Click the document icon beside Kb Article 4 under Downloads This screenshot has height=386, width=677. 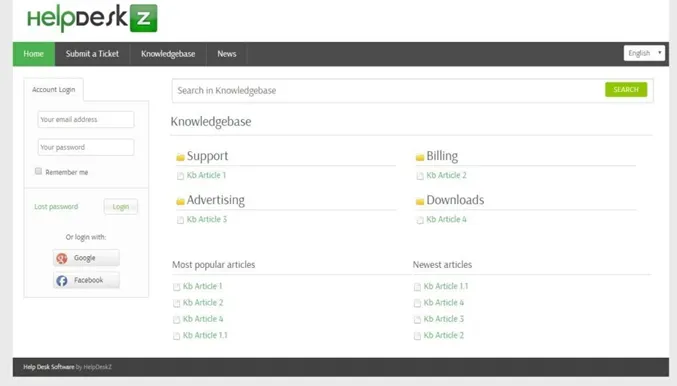coord(420,220)
